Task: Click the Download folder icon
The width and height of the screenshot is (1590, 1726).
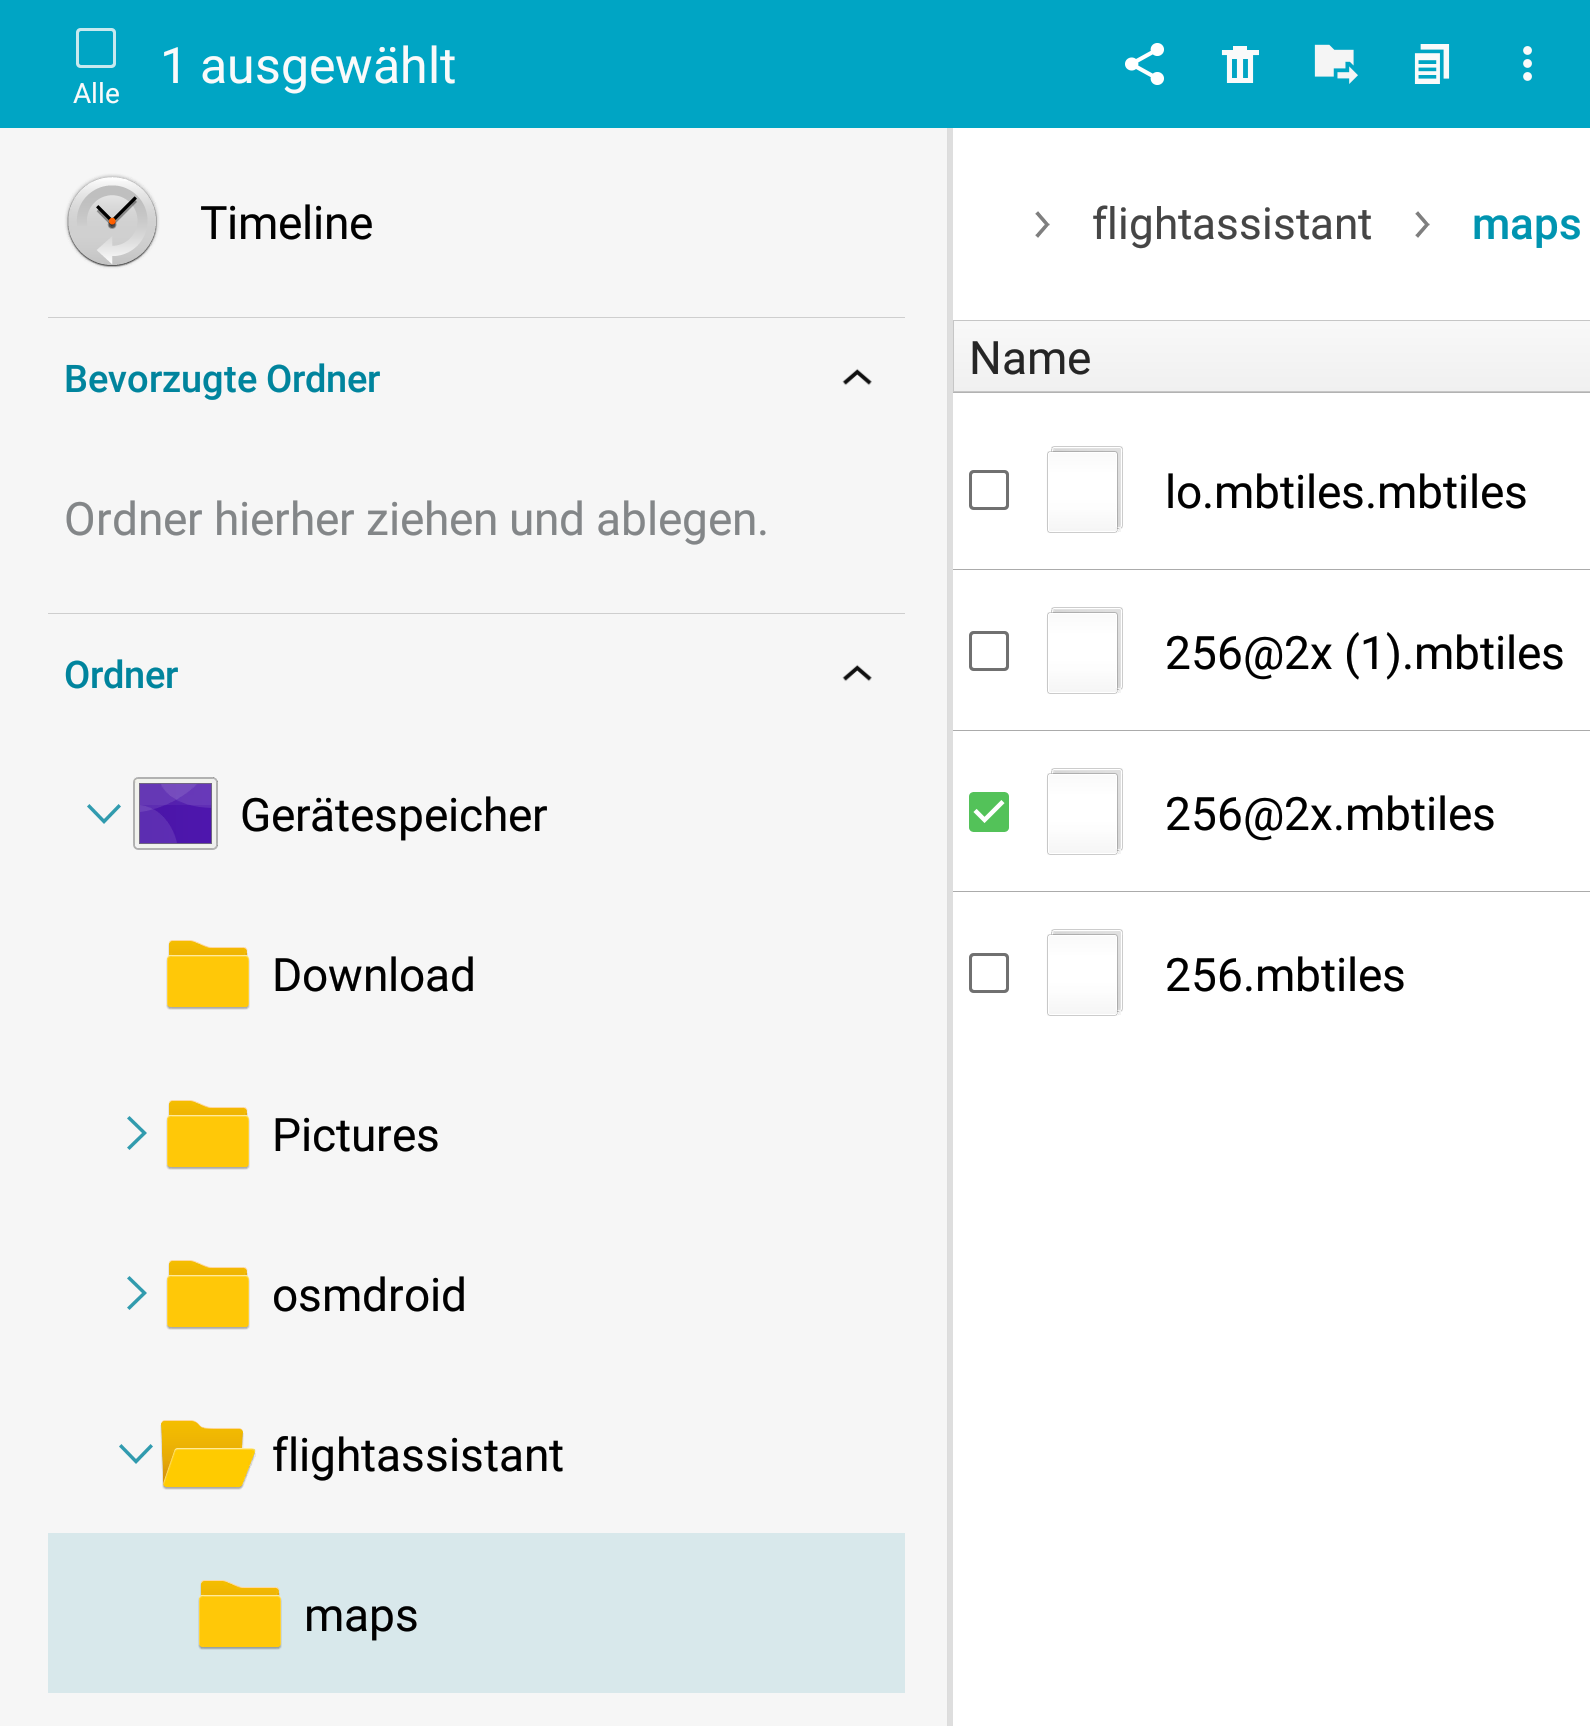Action: coord(208,975)
